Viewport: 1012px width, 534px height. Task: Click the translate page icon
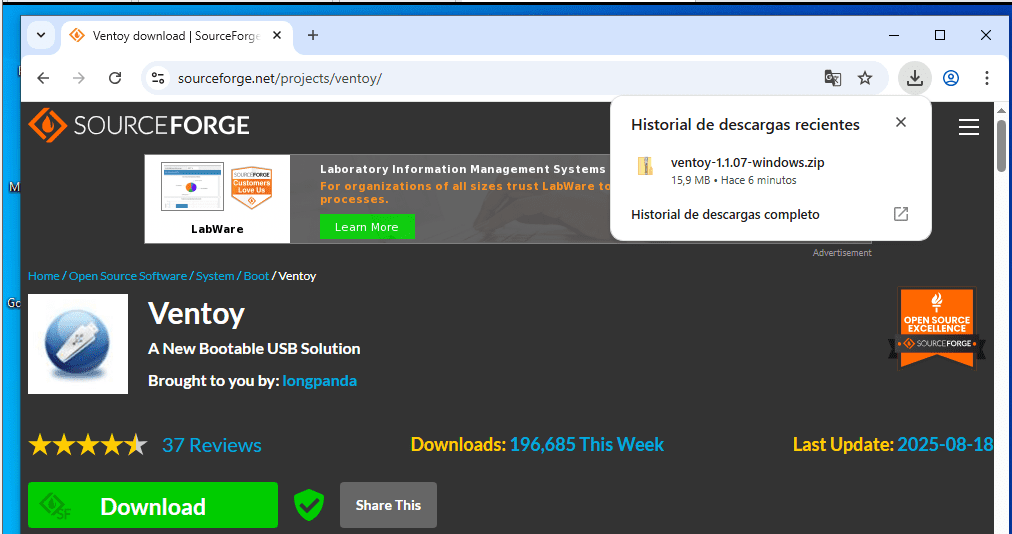pos(832,78)
